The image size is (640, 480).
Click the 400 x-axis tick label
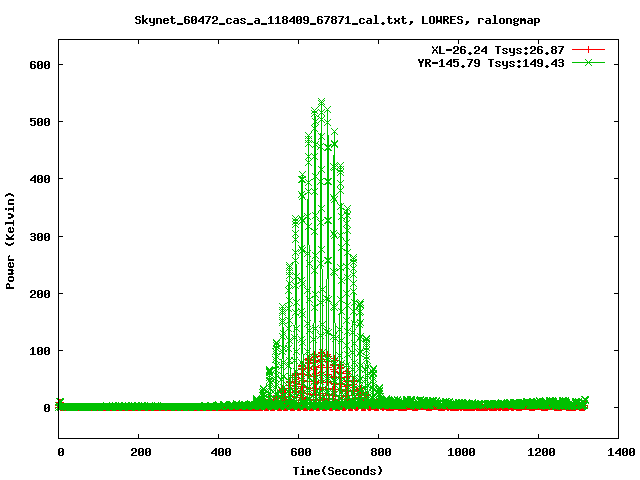(220, 452)
